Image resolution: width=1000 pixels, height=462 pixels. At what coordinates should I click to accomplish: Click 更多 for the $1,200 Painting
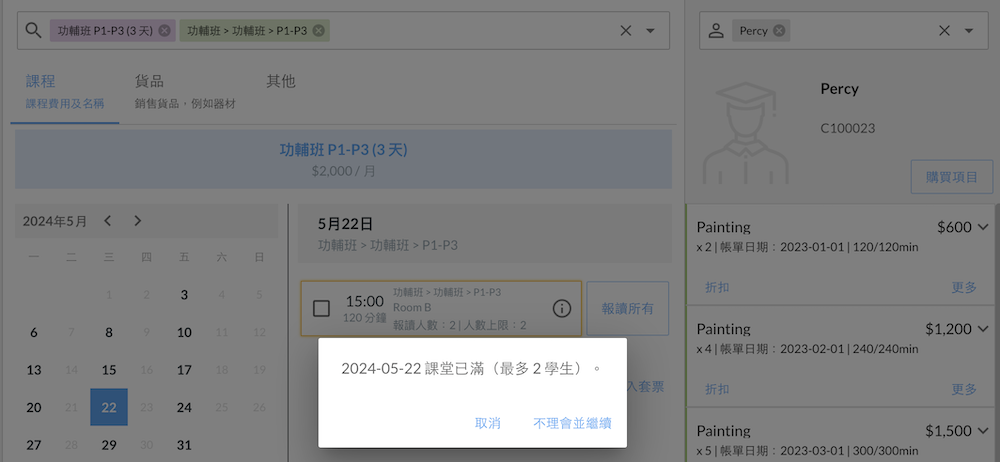click(964, 389)
